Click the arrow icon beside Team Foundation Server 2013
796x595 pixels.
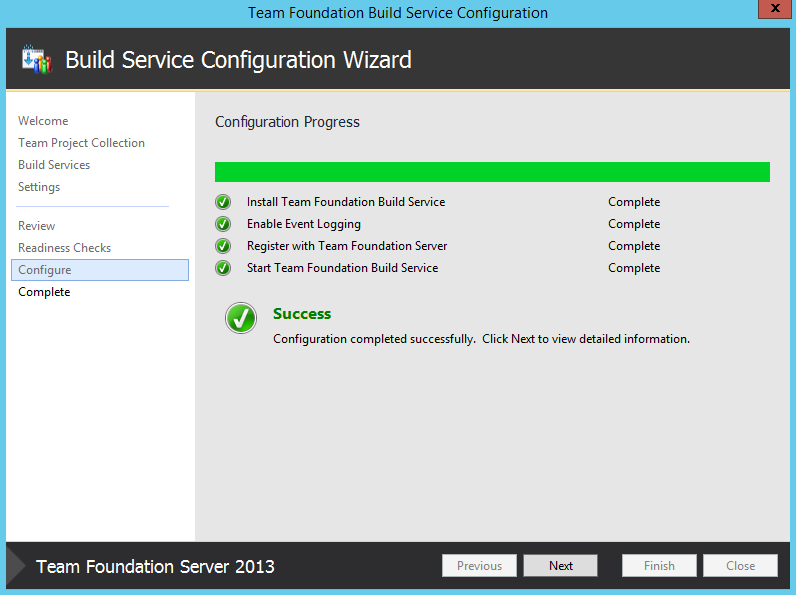click(17, 566)
